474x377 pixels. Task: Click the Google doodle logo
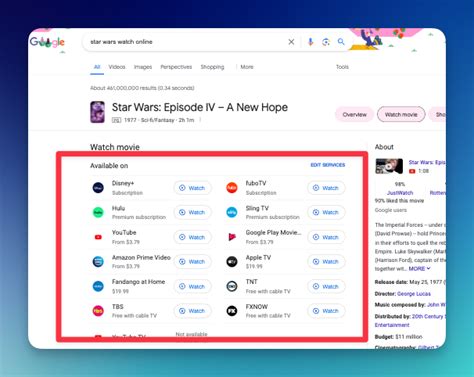click(47, 42)
